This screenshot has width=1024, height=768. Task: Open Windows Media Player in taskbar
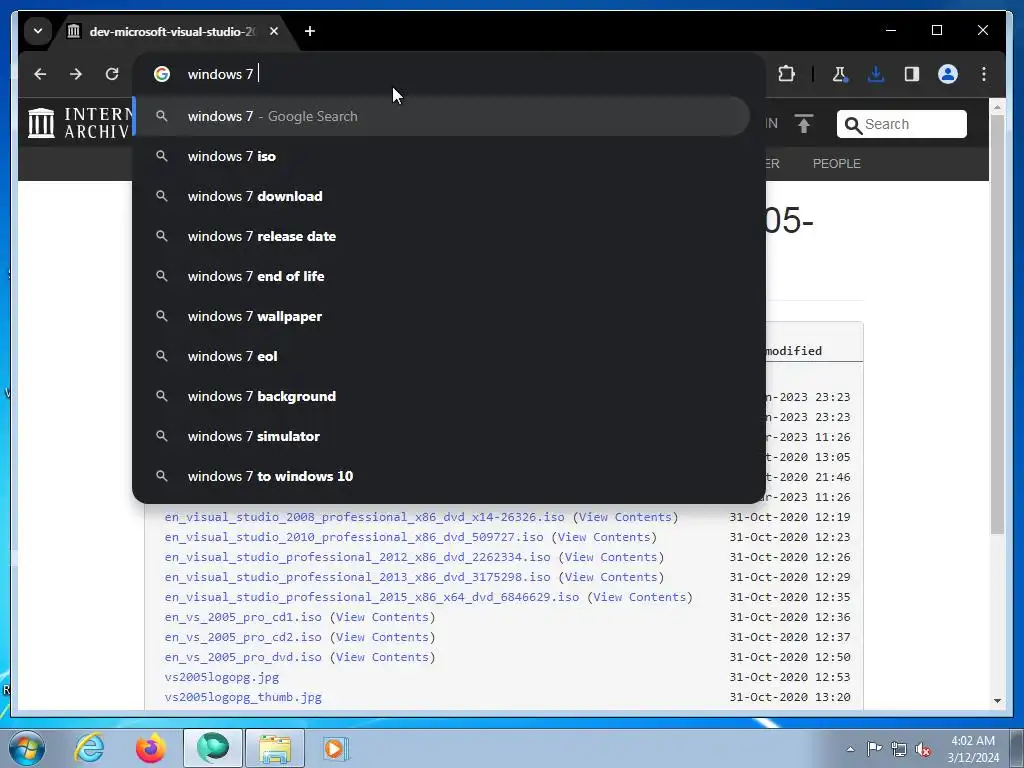coord(336,748)
